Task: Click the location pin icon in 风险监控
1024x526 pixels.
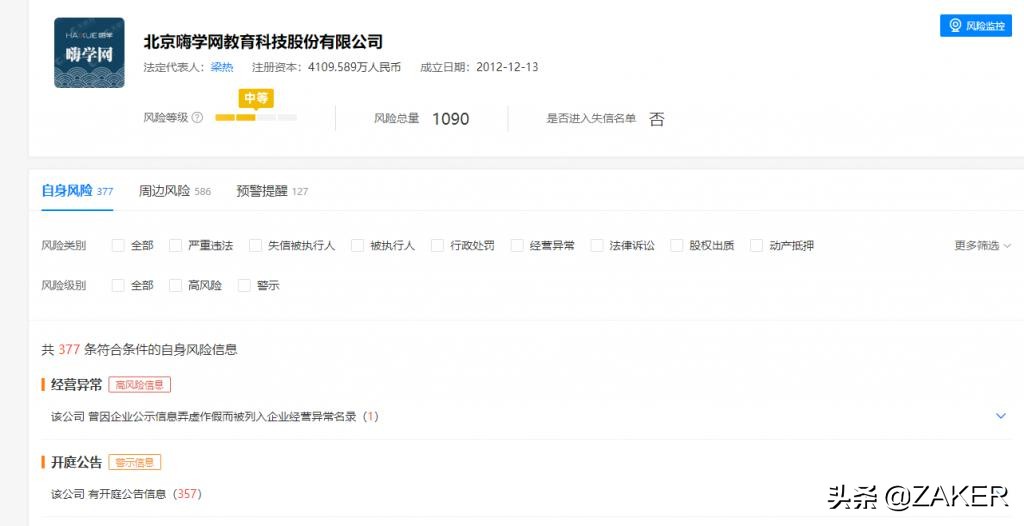Action: click(x=955, y=25)
